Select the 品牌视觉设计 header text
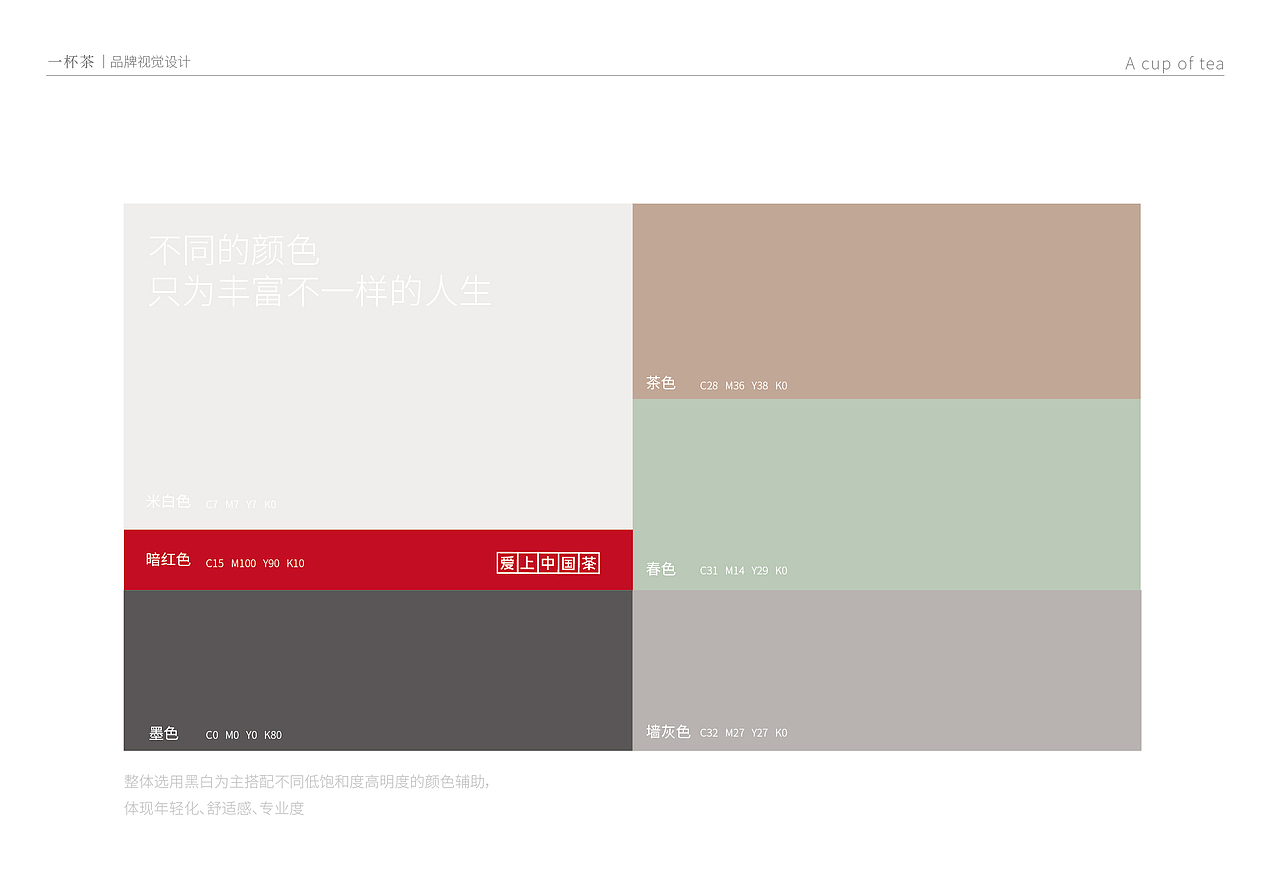Image resolution: width=1280 pixels, height=896 pixels. (150, 62)
